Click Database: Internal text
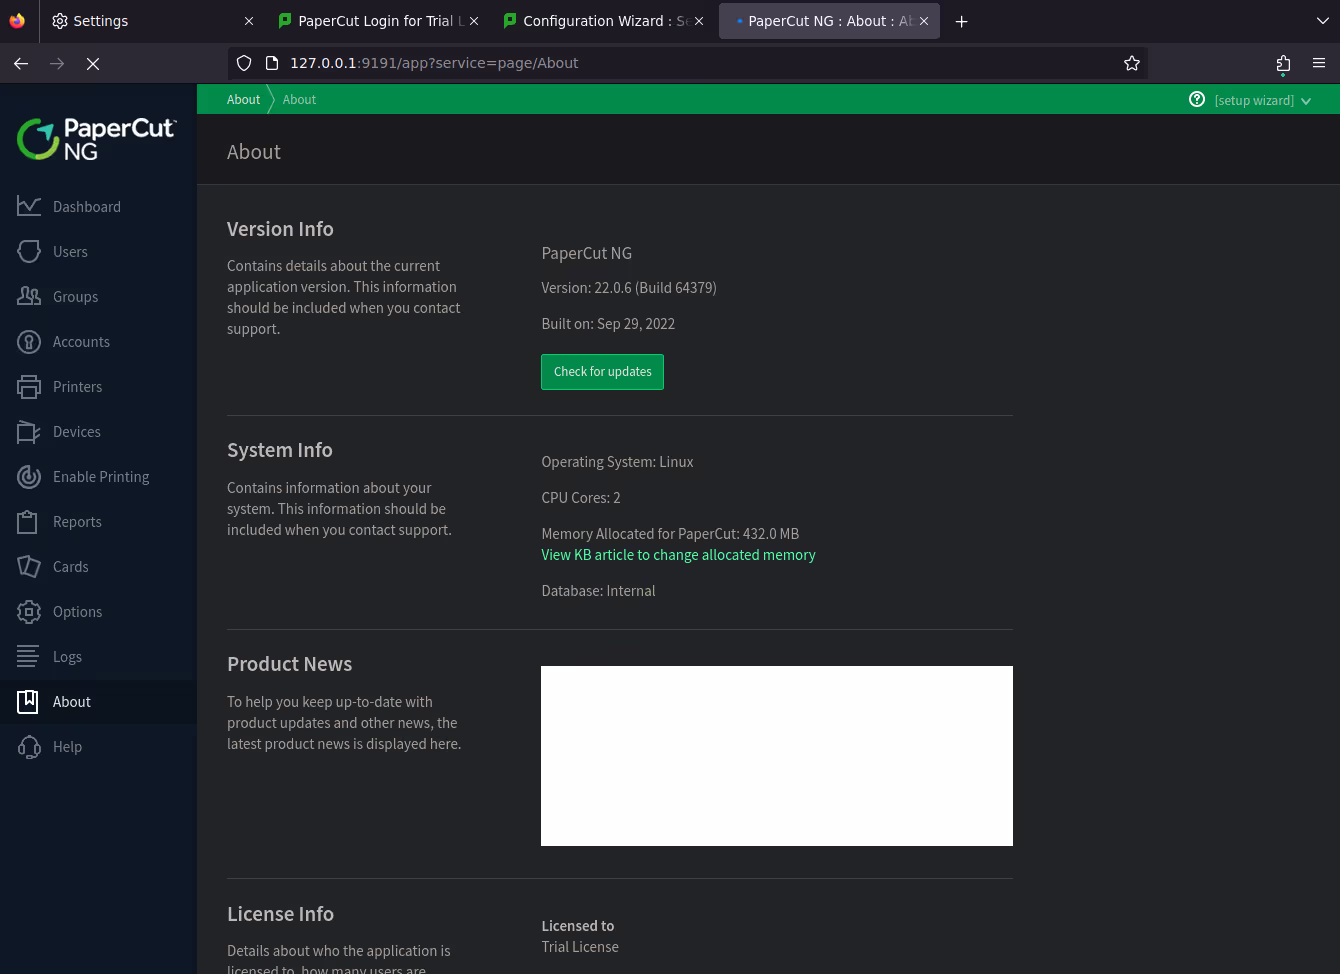 pos(598,591)
